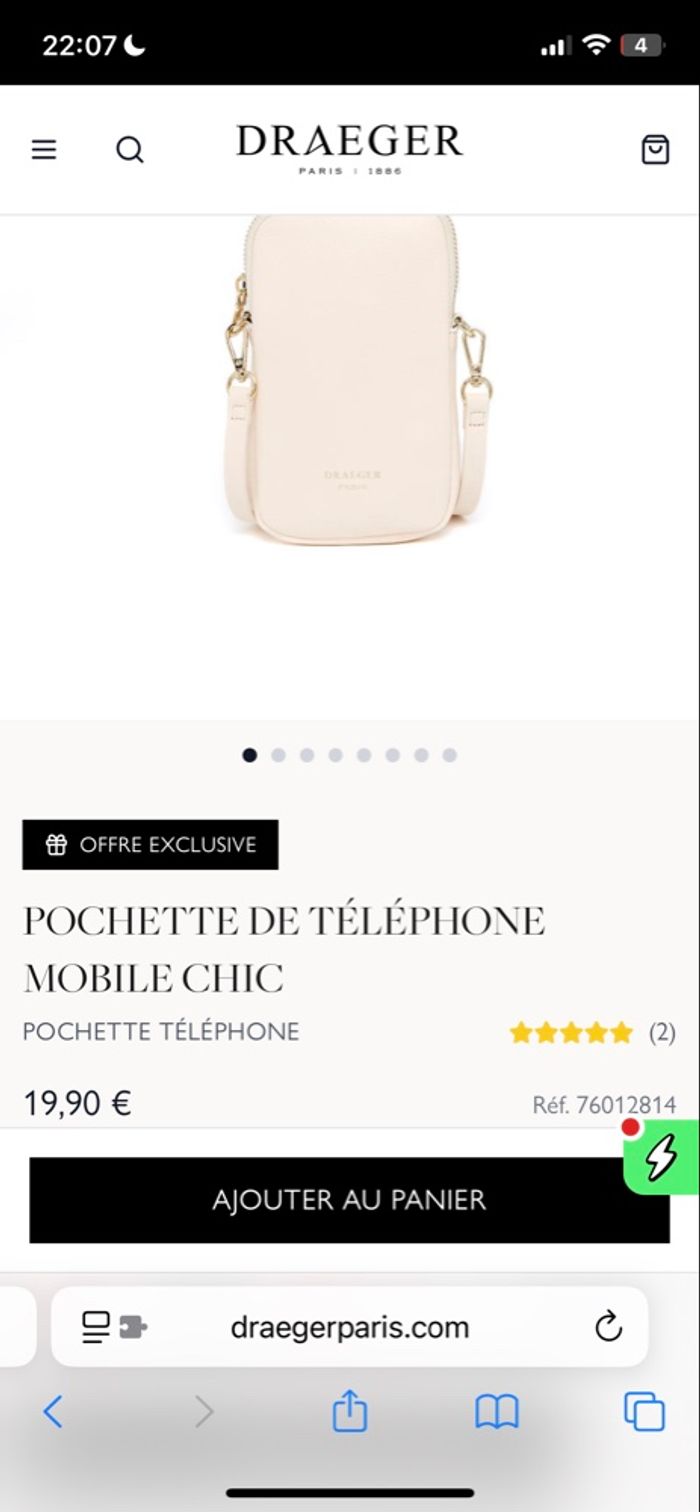Open Safari page settings reader icon
700x1512 pixels.
pyautogui.click(x=113, y=1327)
